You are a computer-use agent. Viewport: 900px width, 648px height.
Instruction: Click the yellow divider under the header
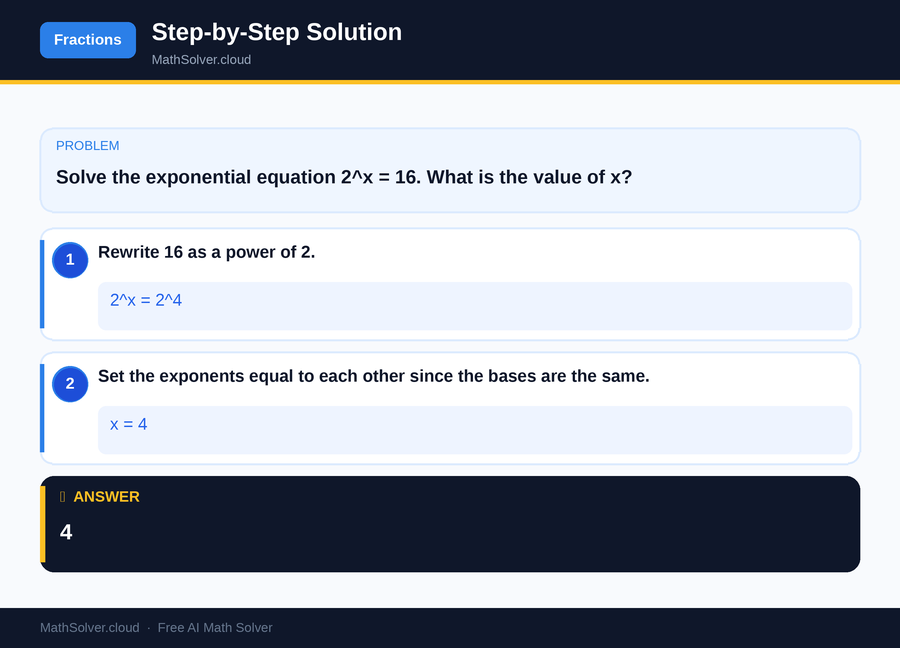(x=450, y=83)
